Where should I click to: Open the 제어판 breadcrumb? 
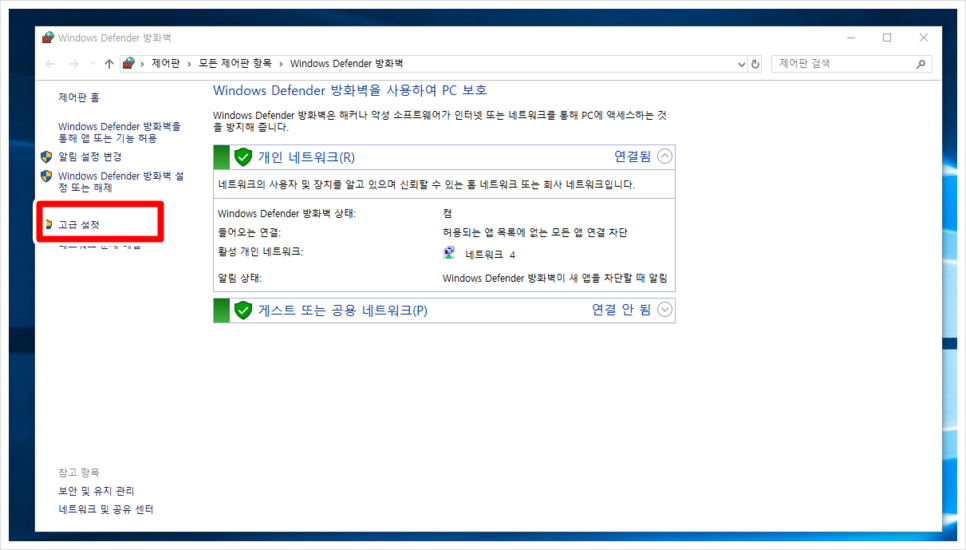click(166, 63)
